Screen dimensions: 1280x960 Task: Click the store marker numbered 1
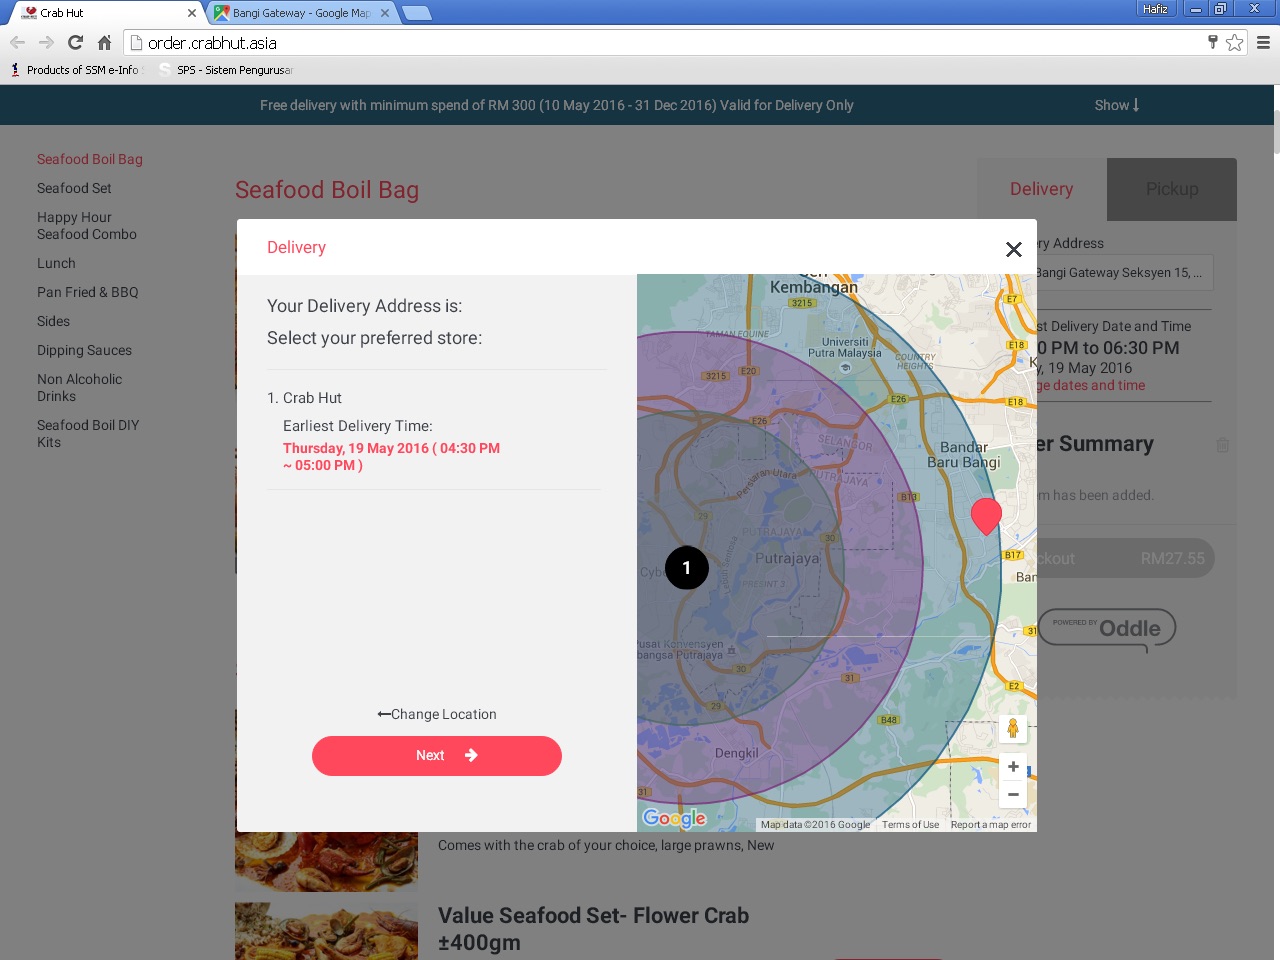pyautogui.click(x=686, y=568)
